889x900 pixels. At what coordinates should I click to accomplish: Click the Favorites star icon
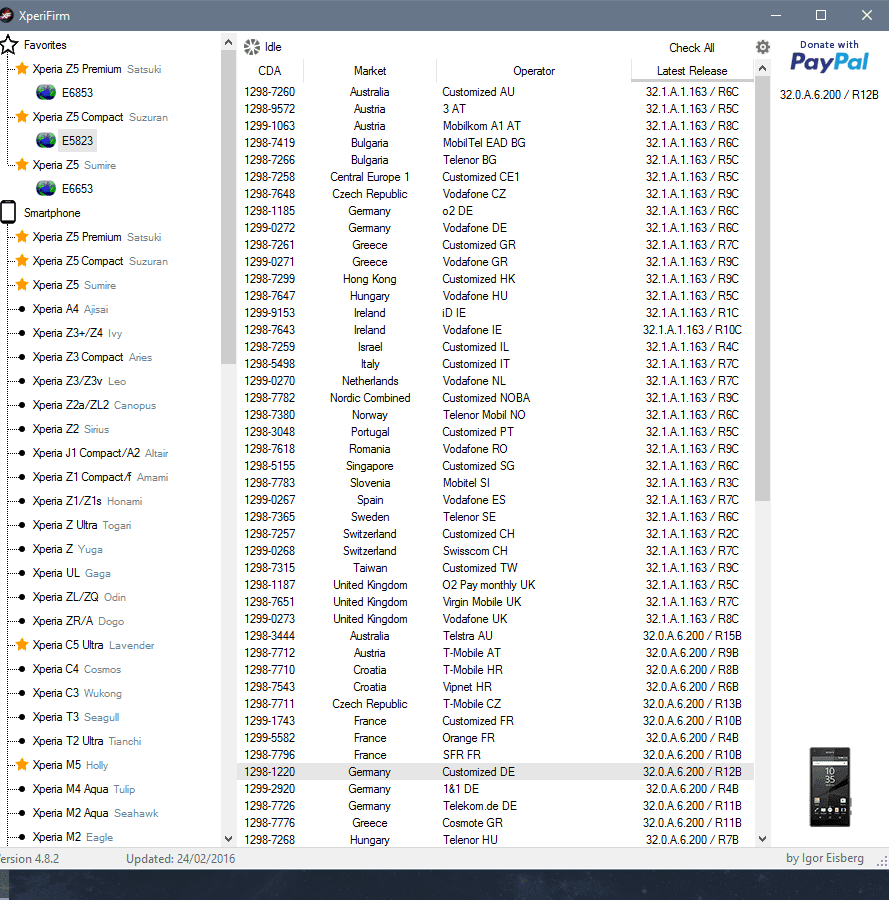click(9, 45)
